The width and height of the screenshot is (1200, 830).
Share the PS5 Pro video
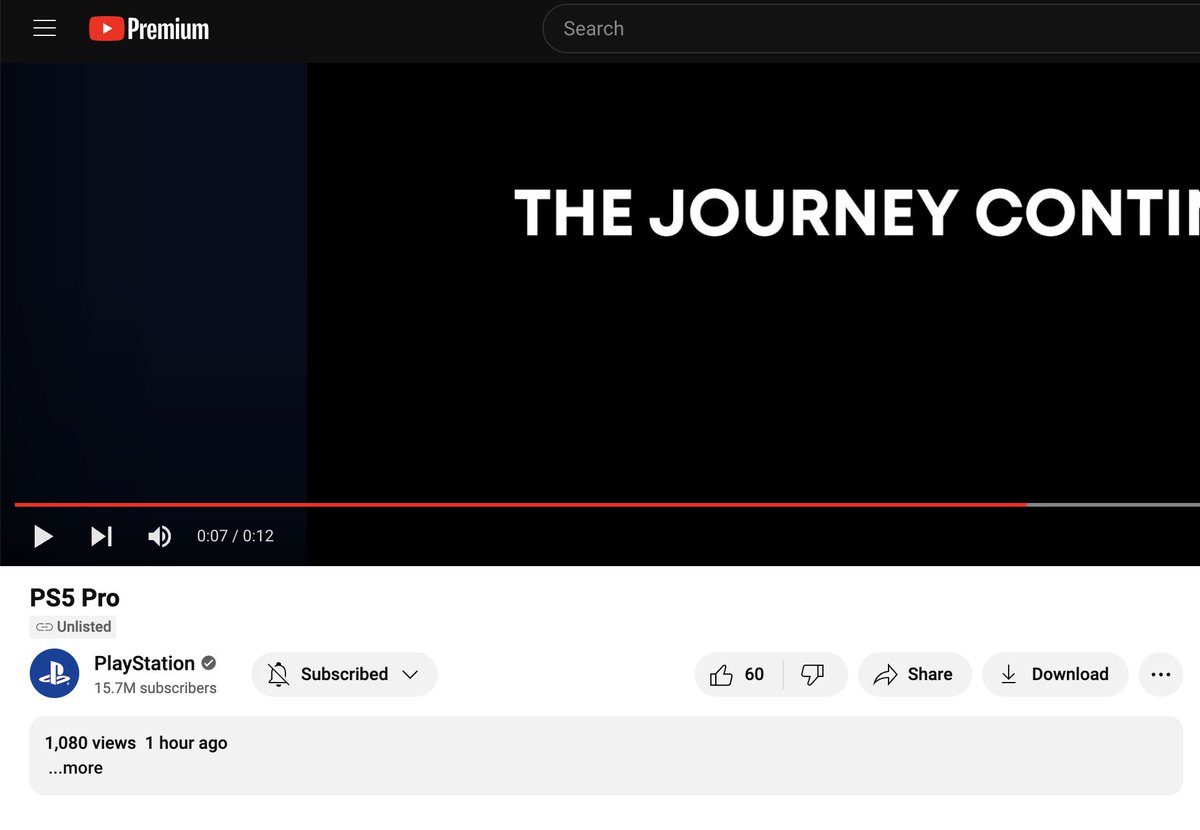913,674
